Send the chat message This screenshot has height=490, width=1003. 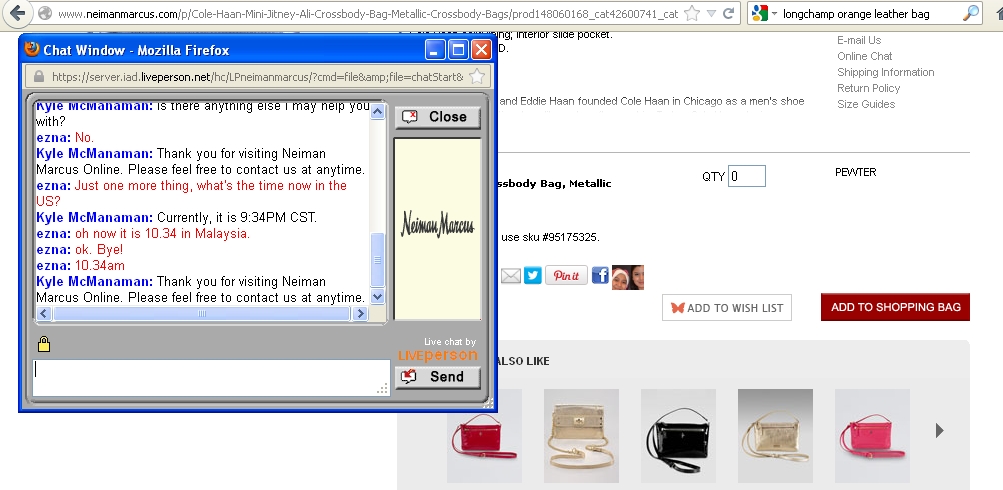point(438,377)
